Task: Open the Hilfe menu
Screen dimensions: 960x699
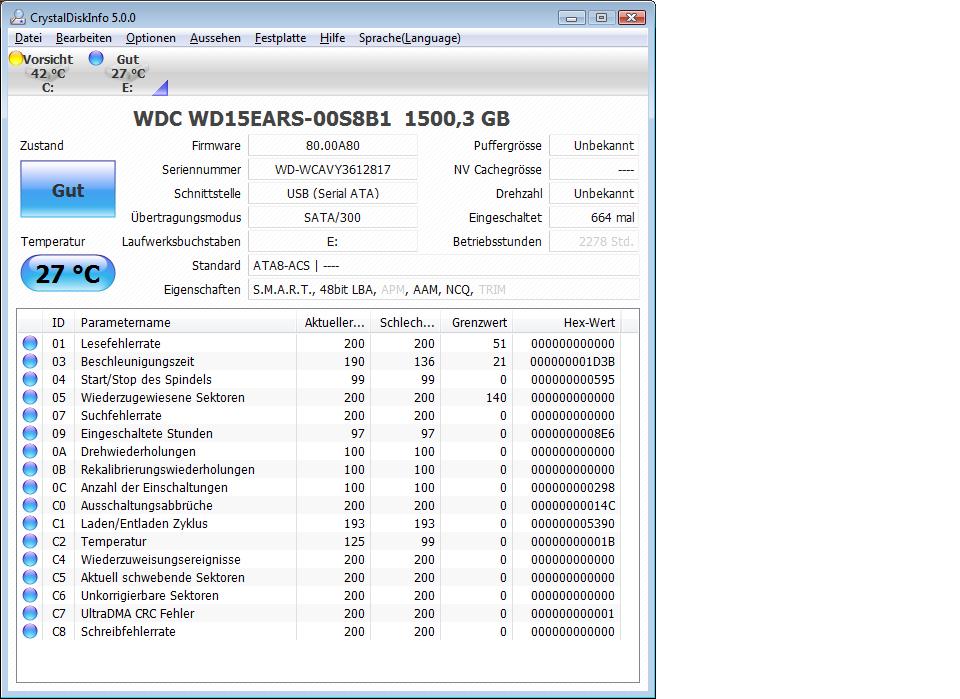Action: (332, 38)
